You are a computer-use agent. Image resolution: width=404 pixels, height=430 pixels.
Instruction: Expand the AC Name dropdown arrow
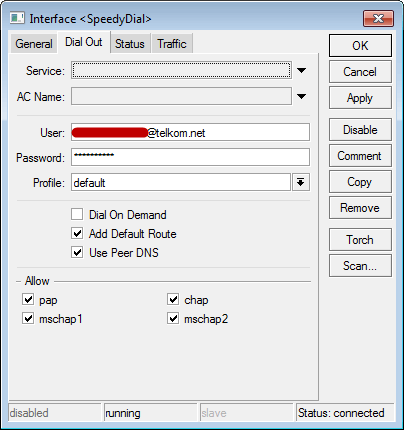tap(301, 96)
